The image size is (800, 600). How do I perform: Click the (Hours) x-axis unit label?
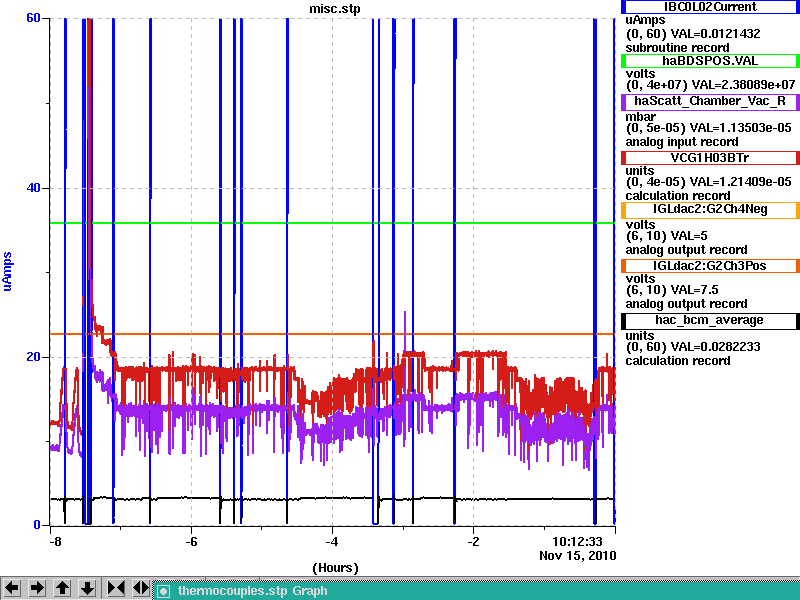pyautogui.click(x=335, y=568)
